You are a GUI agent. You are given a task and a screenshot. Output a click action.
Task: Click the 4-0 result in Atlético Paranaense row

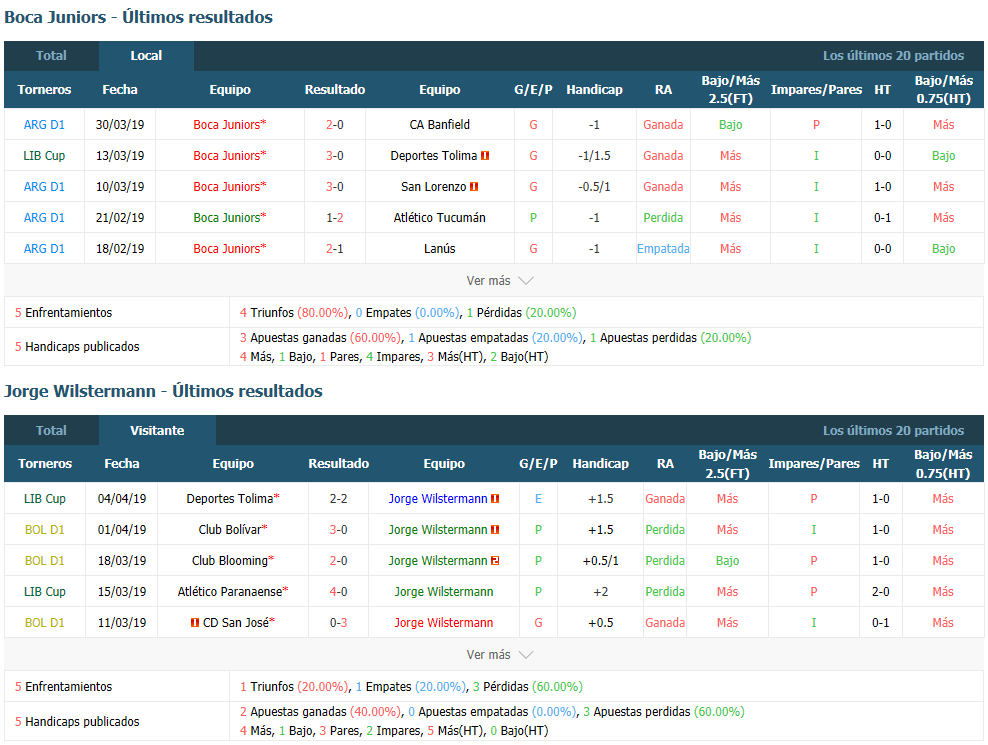coord(338,591)
